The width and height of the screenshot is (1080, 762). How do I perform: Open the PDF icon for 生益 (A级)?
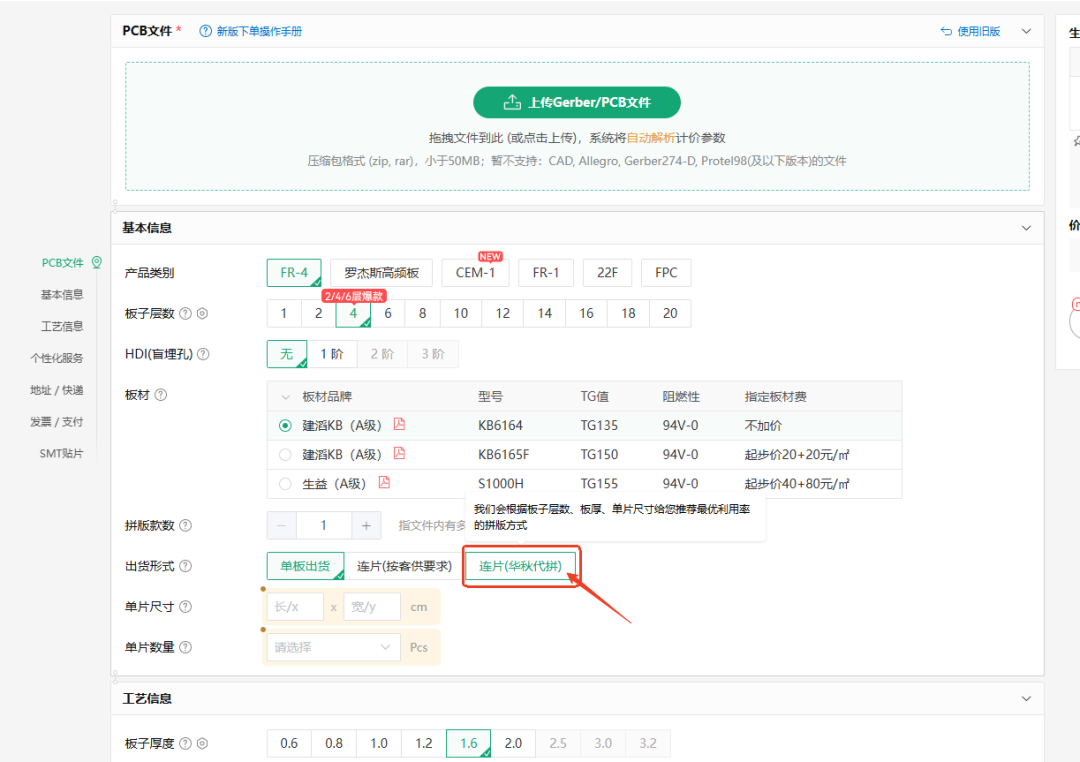(384, 483)
